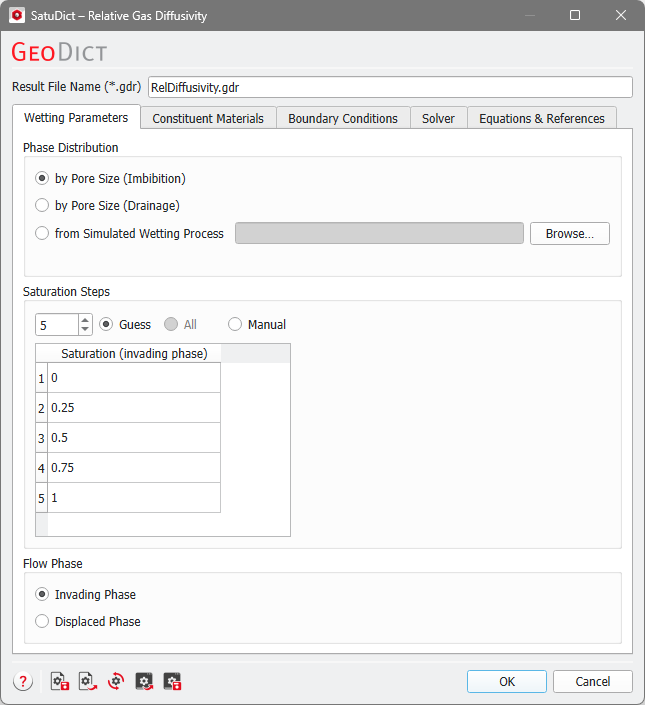Choose Manual saturation steps mode
The image size is (645, 705).
(x=257, y=325)
